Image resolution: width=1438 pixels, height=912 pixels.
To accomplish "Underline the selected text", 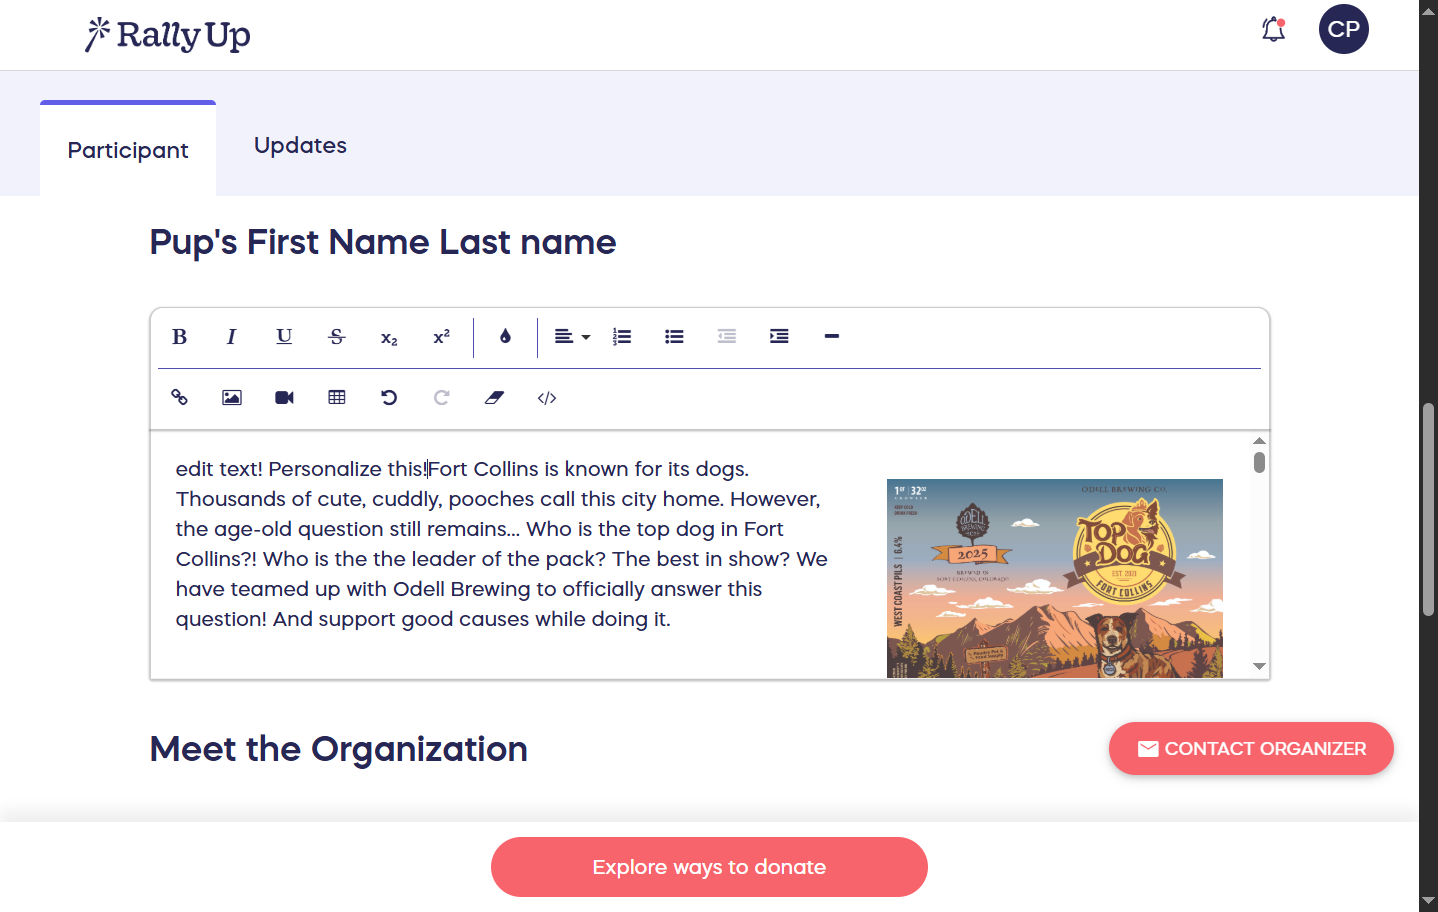I will (284, 337).
